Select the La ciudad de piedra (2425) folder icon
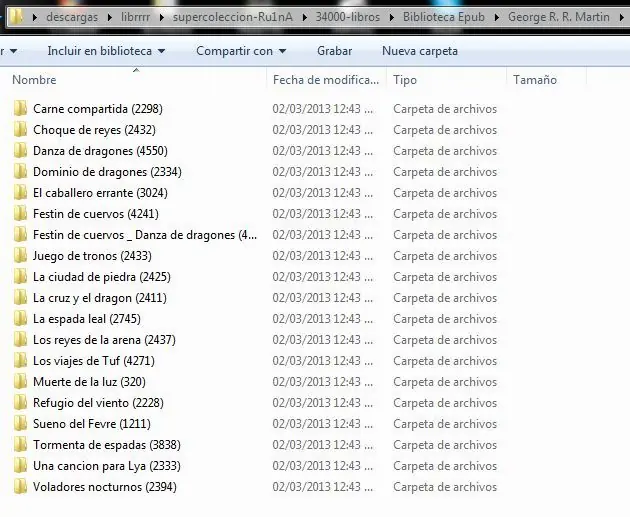 (x=20, y=277)
